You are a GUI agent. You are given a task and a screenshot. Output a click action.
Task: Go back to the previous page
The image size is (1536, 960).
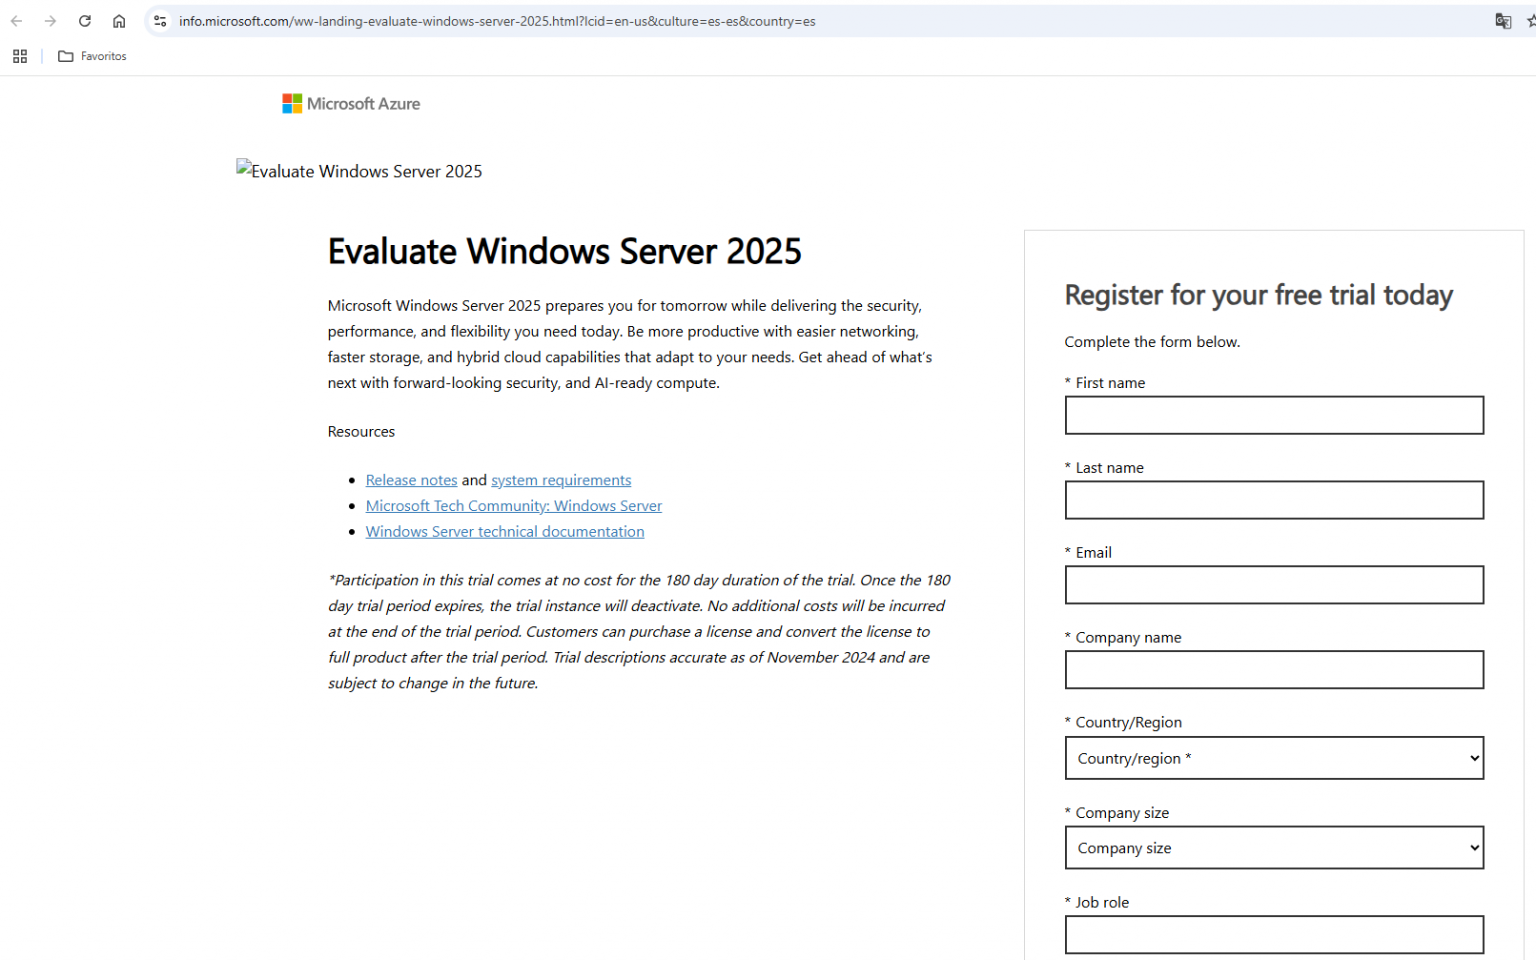(17, 21)
